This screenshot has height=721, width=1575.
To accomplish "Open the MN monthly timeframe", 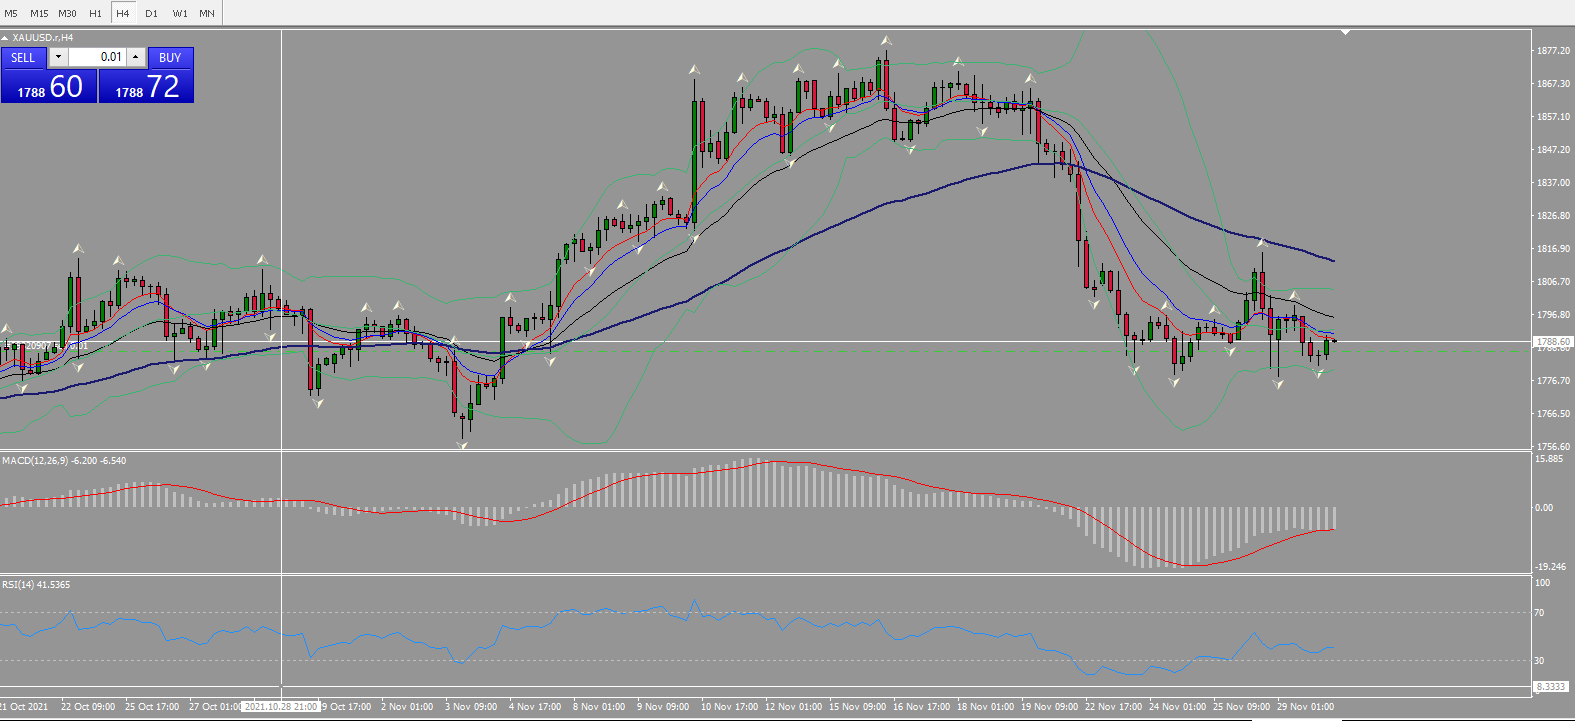I will [x=207, y=13].
